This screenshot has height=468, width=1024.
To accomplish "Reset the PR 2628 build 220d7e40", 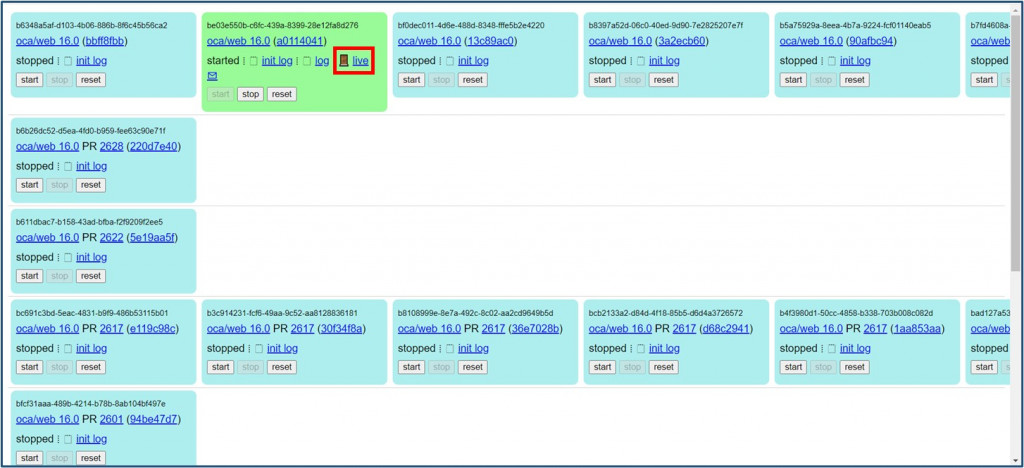I will [91, 185].
